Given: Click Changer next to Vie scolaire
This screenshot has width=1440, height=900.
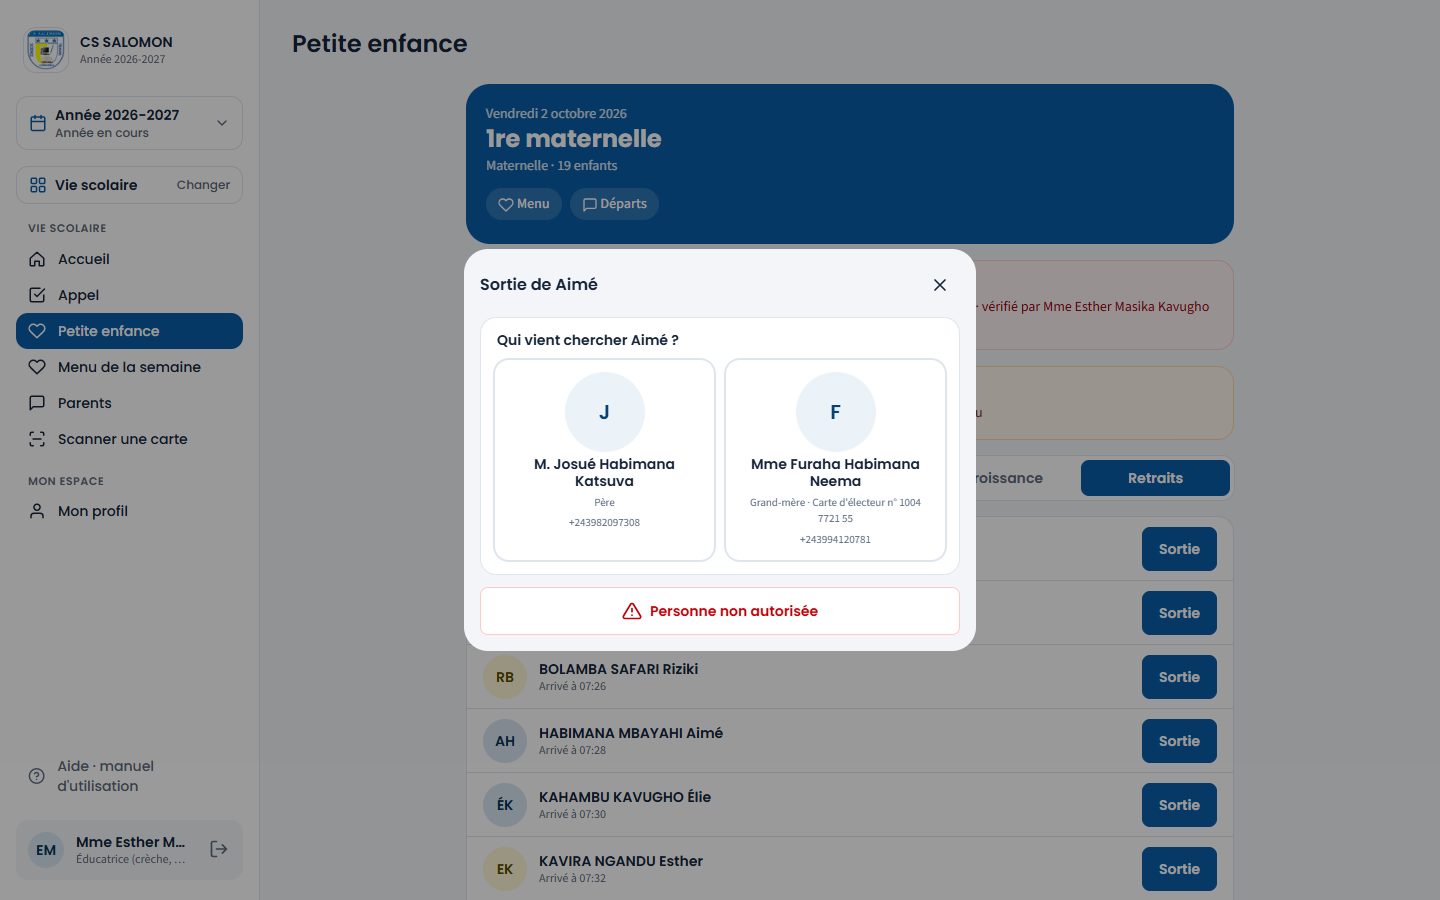Looking at the screenshot, I should (203, 185).
